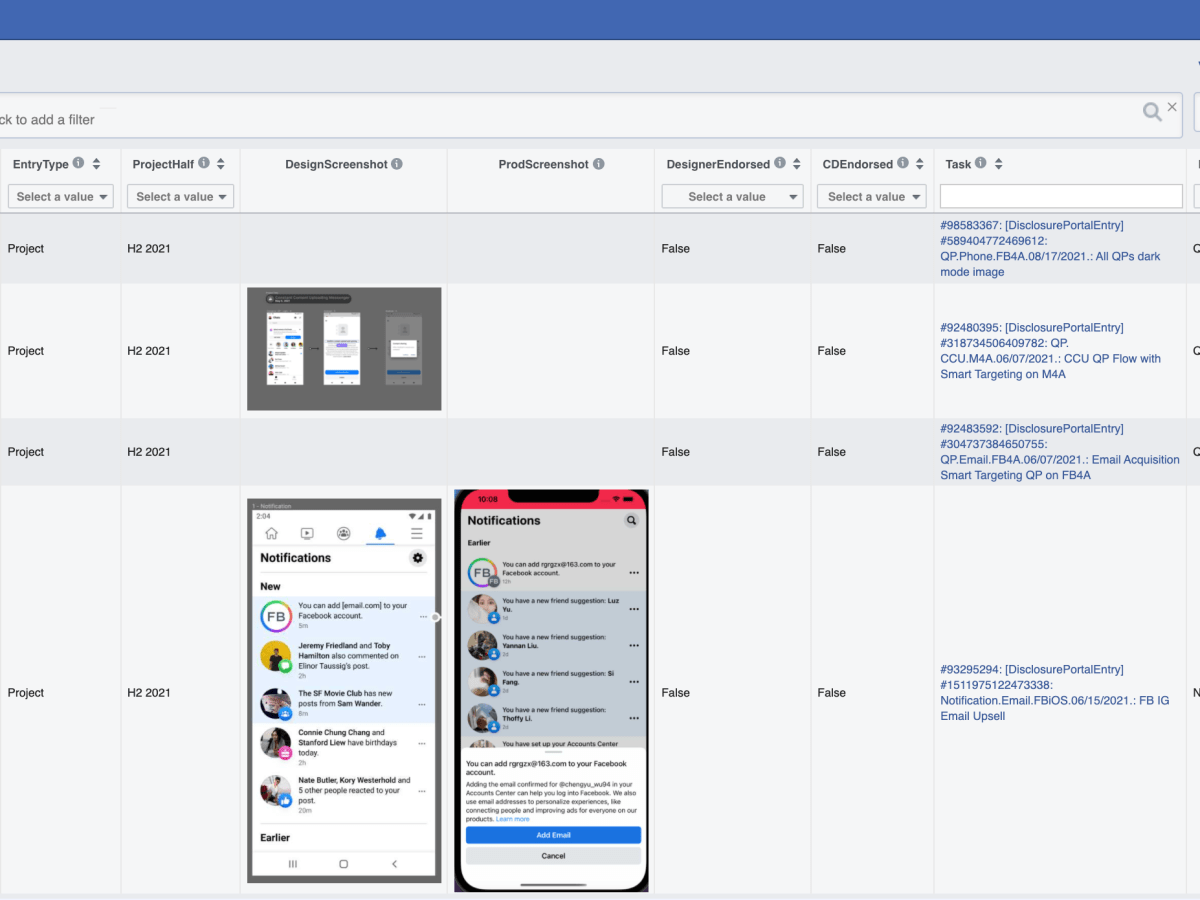Image resolution: width=1200 pixels, height=900 pixels.
Task: Open the DesignerEndorsed 'Select a value' dropdown
Action: pyautogui.click(x=732, y=196)
